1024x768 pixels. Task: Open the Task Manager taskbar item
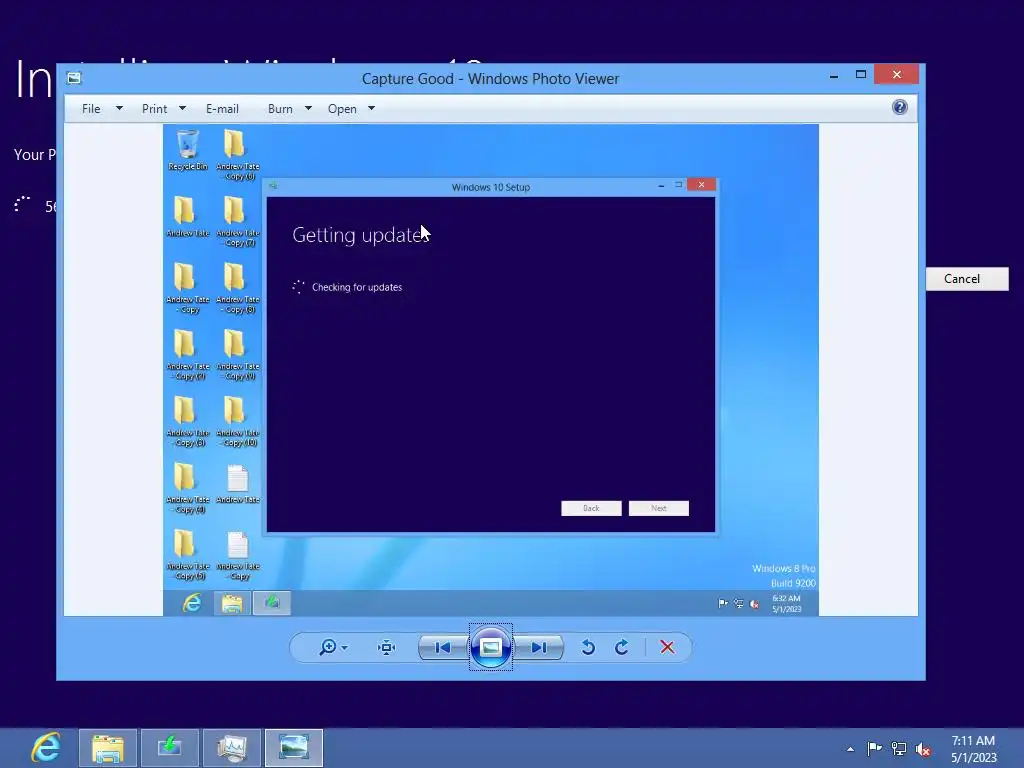coord(232,748)
